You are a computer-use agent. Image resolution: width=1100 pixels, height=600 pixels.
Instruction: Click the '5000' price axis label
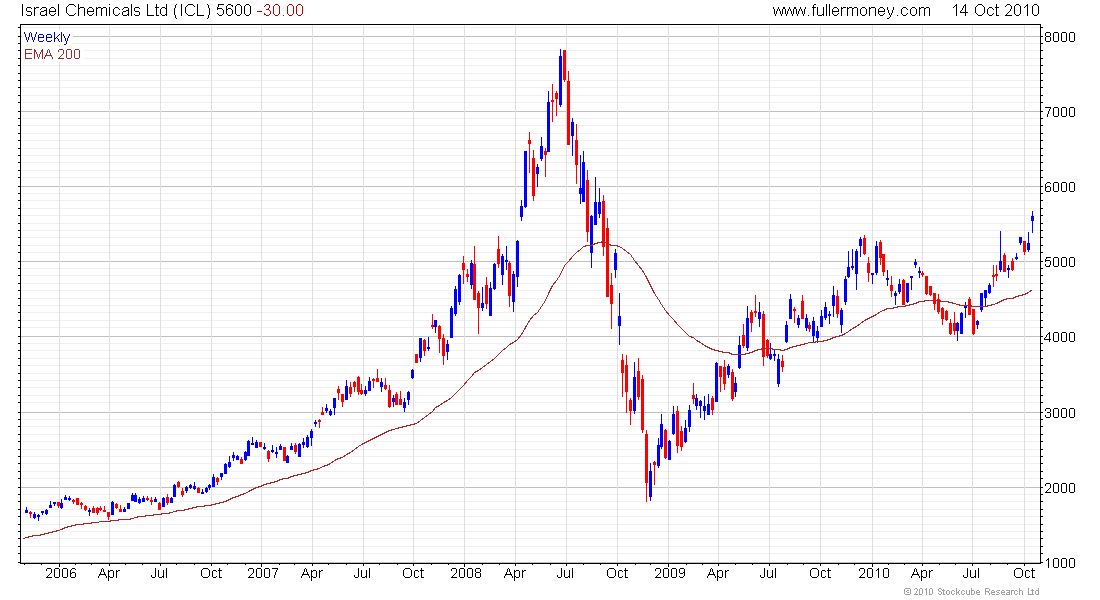click(x=1060, y=262)
